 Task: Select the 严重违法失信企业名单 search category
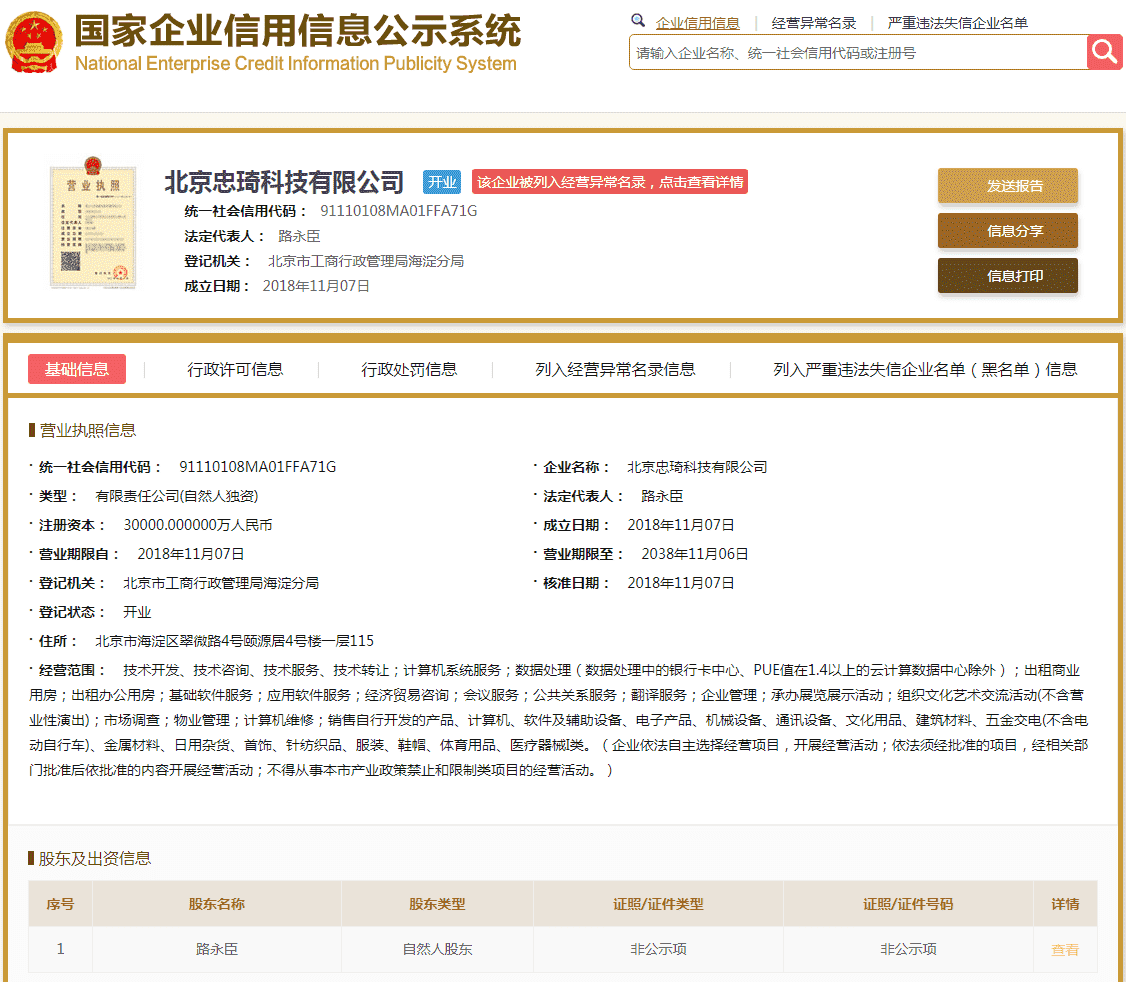(957, 23)
